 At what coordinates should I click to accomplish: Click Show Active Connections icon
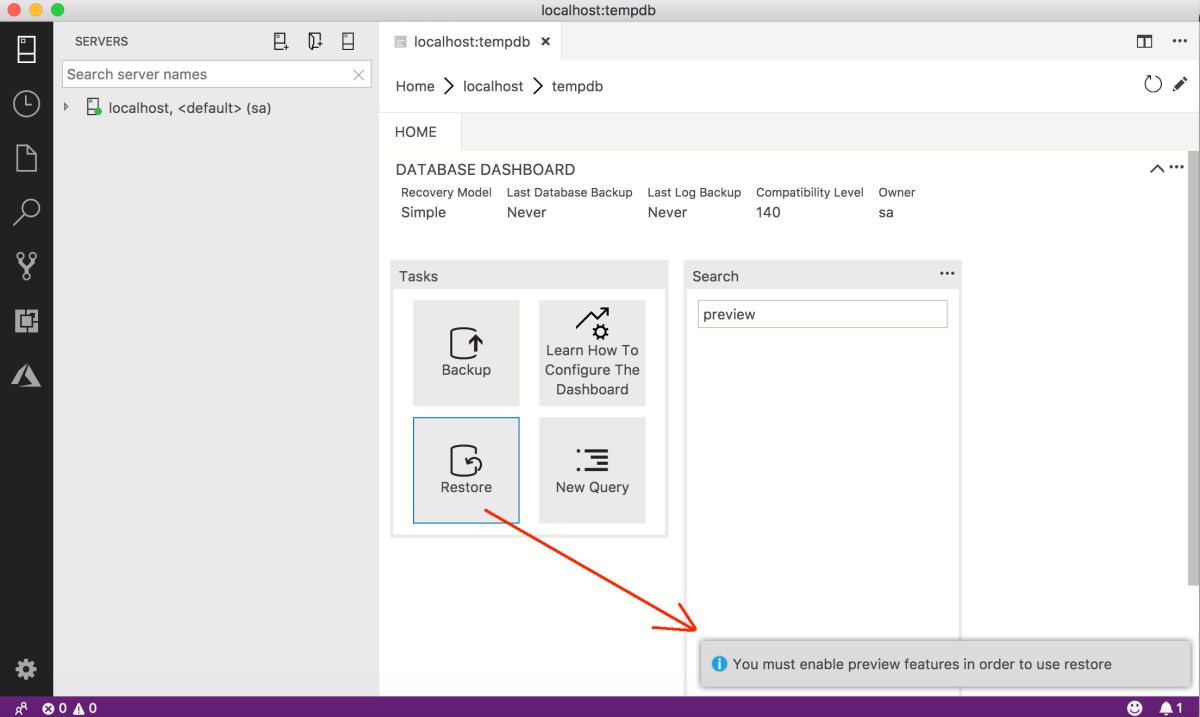coord(348,41)
